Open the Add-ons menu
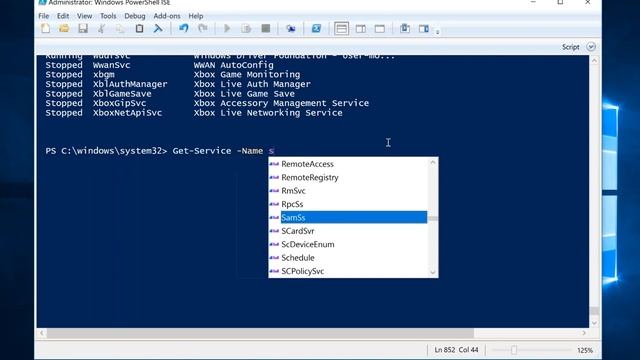This screenshot has height=360, width=640. [x=167, y=16]
